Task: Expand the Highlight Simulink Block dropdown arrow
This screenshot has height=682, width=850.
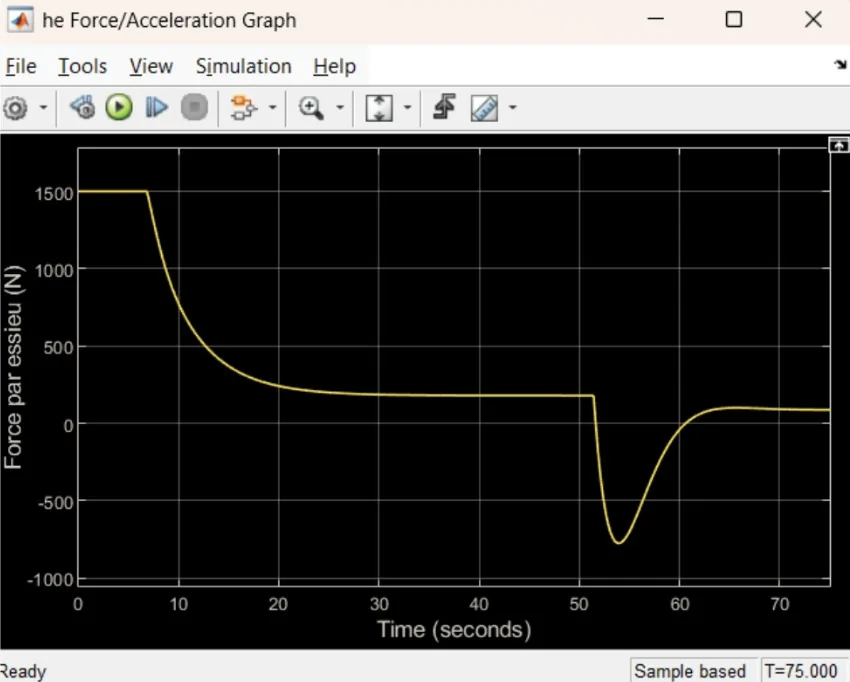Action: pos(273,107)
